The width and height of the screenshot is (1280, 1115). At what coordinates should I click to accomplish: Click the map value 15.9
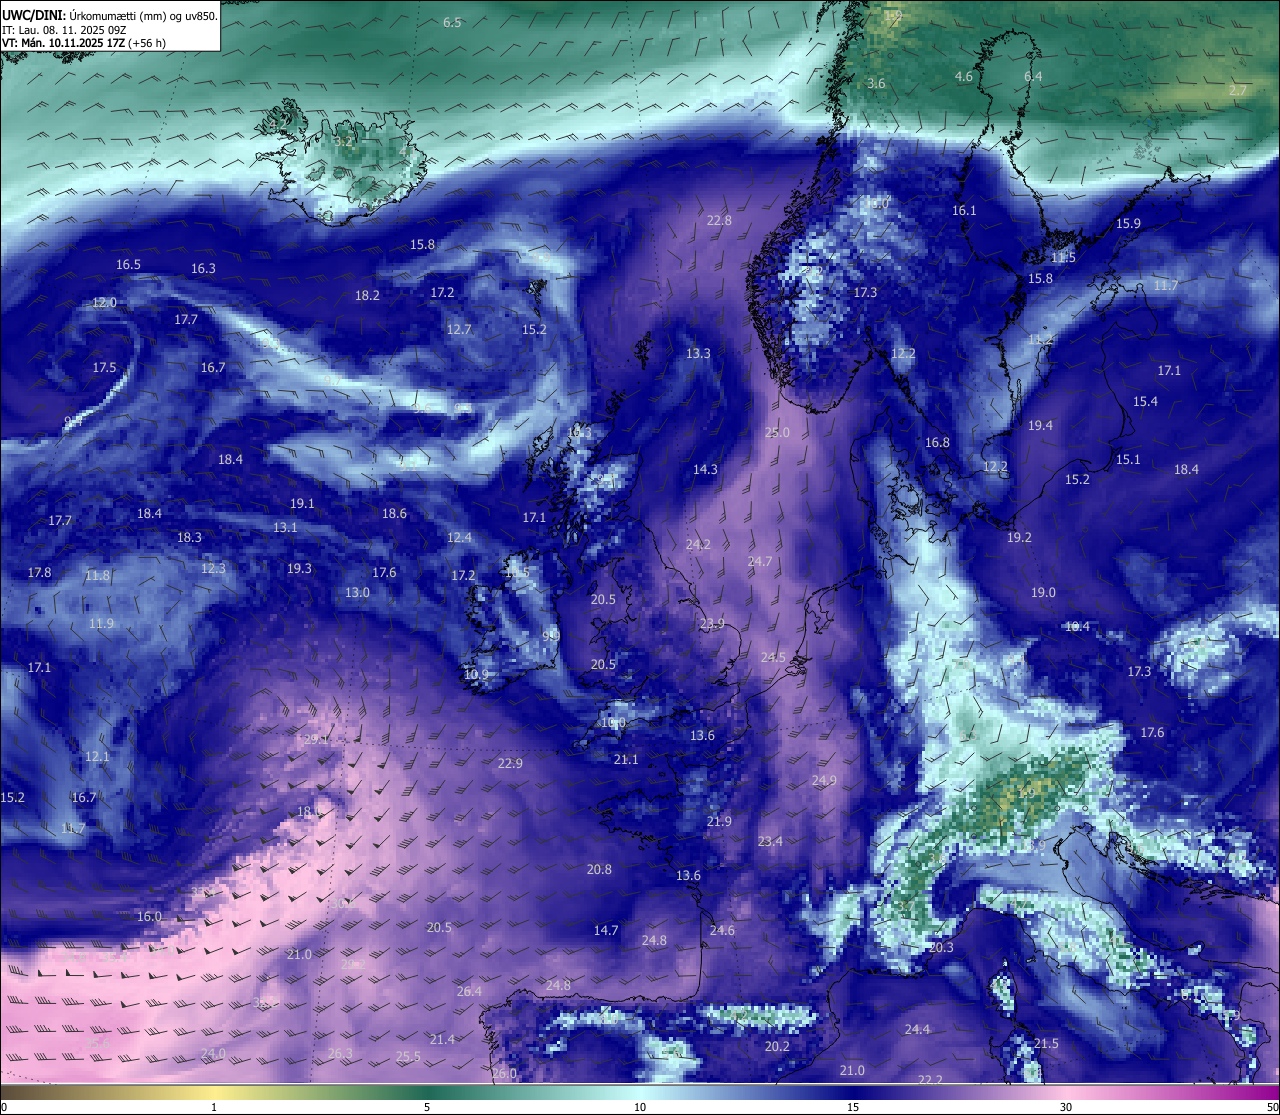click(x=1128, y=223)
